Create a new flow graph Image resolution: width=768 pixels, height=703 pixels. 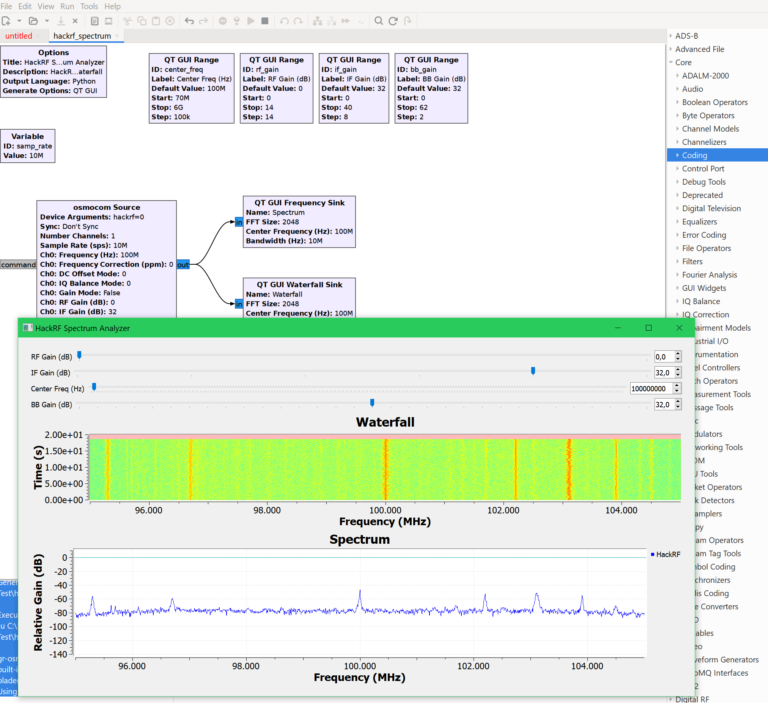click(6, 21)
